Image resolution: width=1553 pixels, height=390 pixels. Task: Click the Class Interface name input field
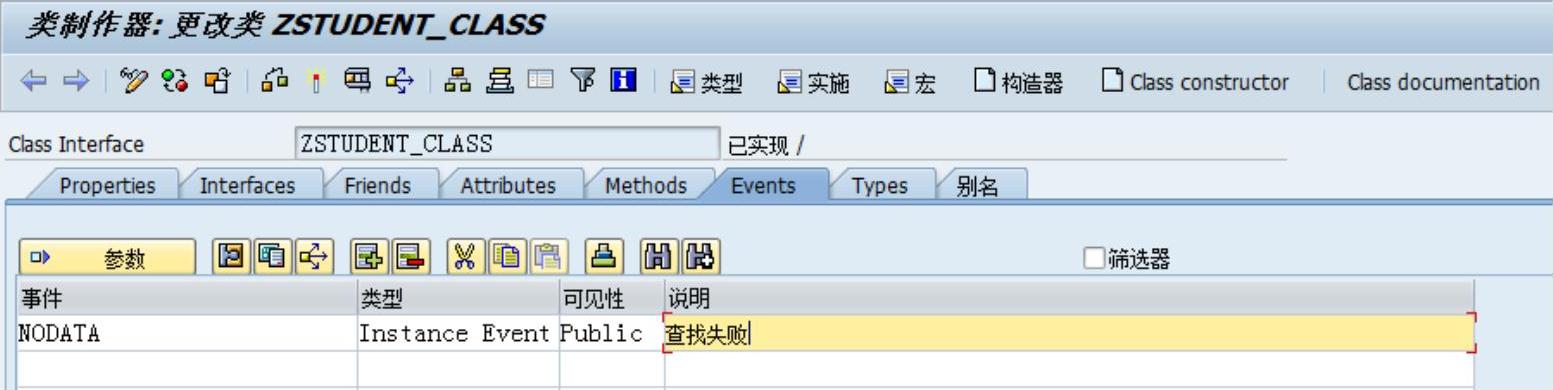pyautogui.click(x=508, y=143)
